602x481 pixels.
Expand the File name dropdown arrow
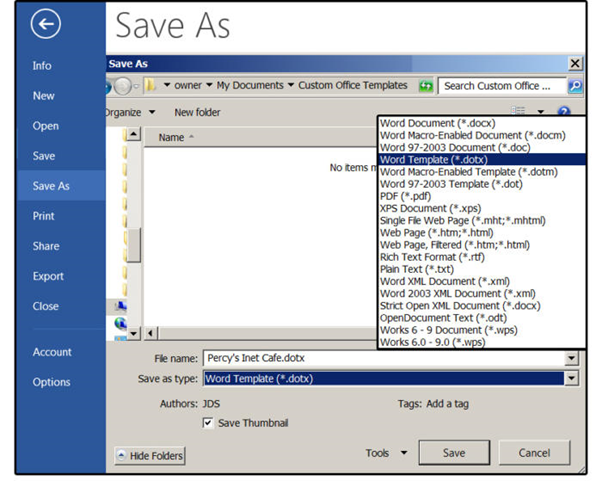571,359
